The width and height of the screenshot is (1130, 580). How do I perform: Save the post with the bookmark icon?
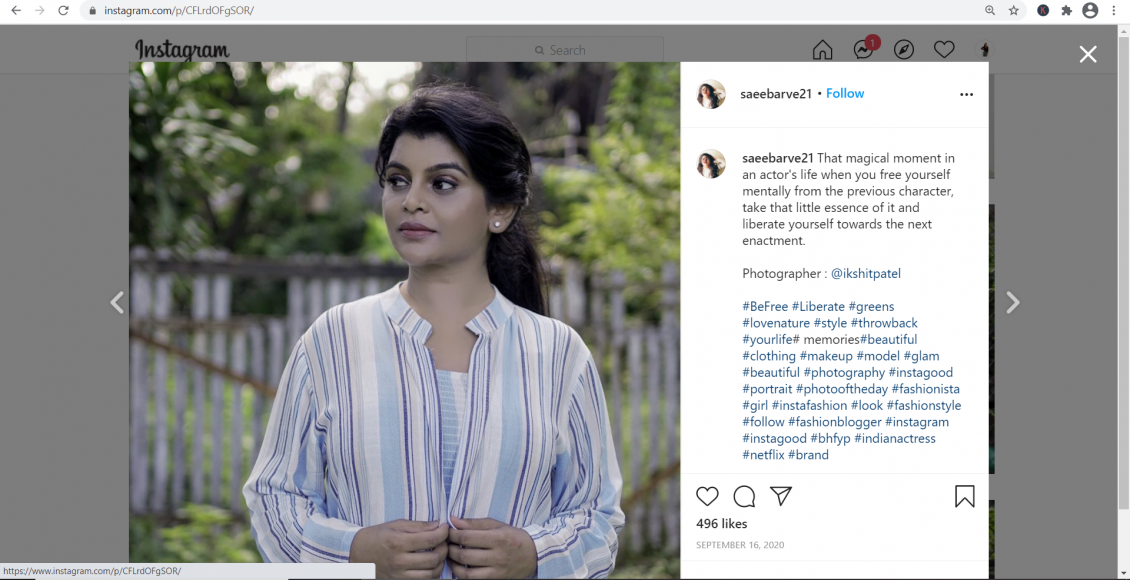[964, 496]
